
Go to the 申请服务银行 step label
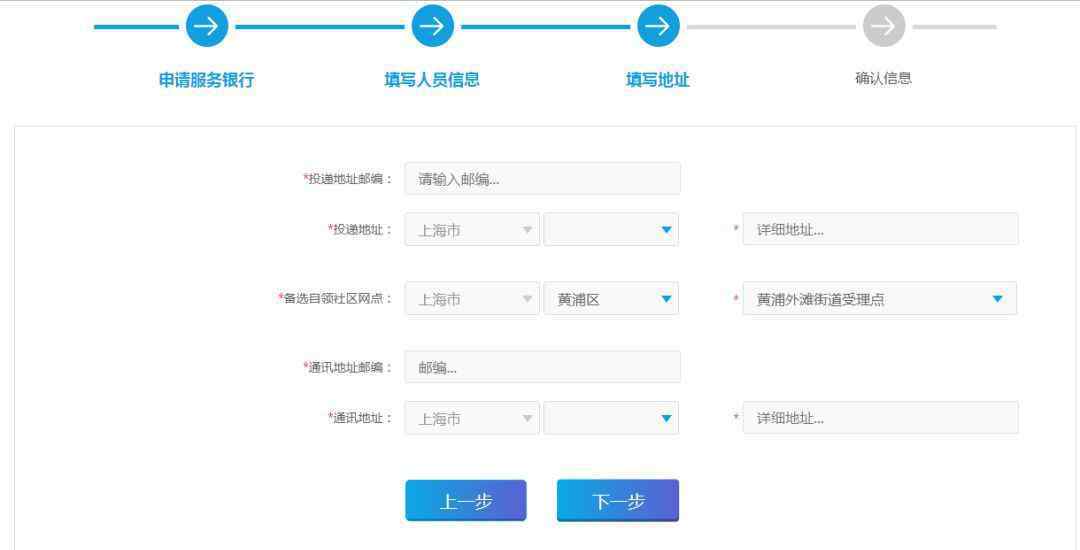point(207,80)
